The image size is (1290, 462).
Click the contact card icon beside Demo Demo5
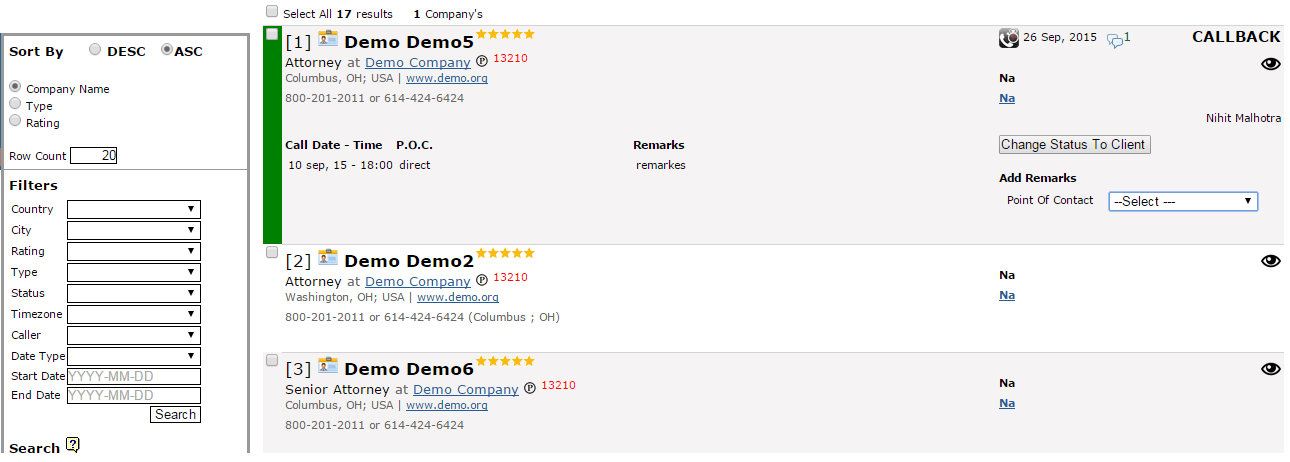(328, 39)
